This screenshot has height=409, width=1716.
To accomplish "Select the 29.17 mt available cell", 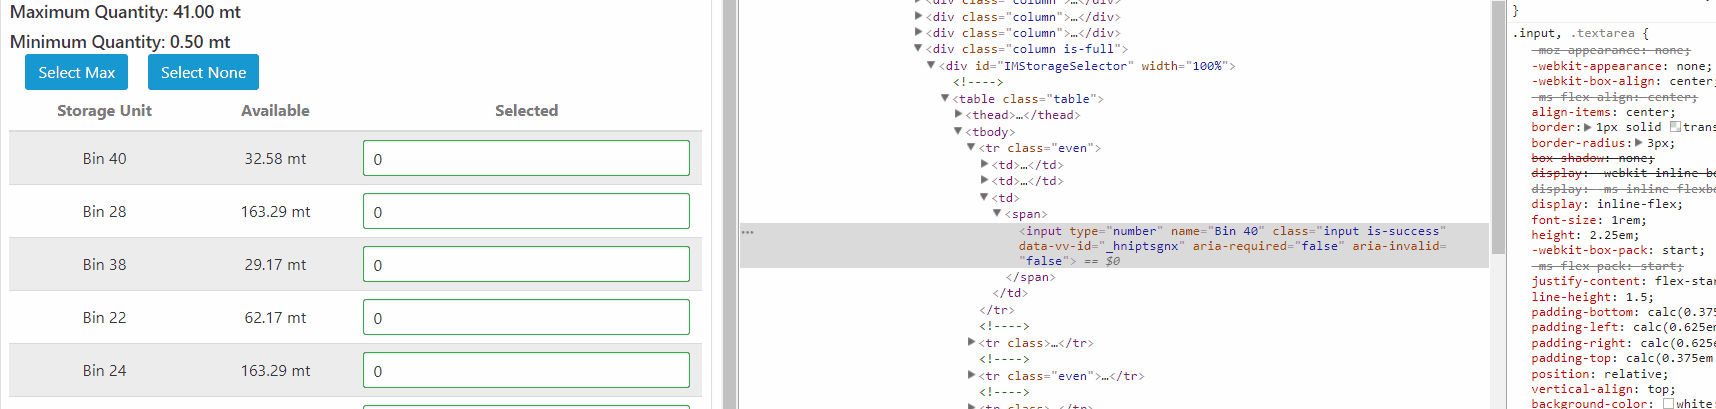I will 275,264.
